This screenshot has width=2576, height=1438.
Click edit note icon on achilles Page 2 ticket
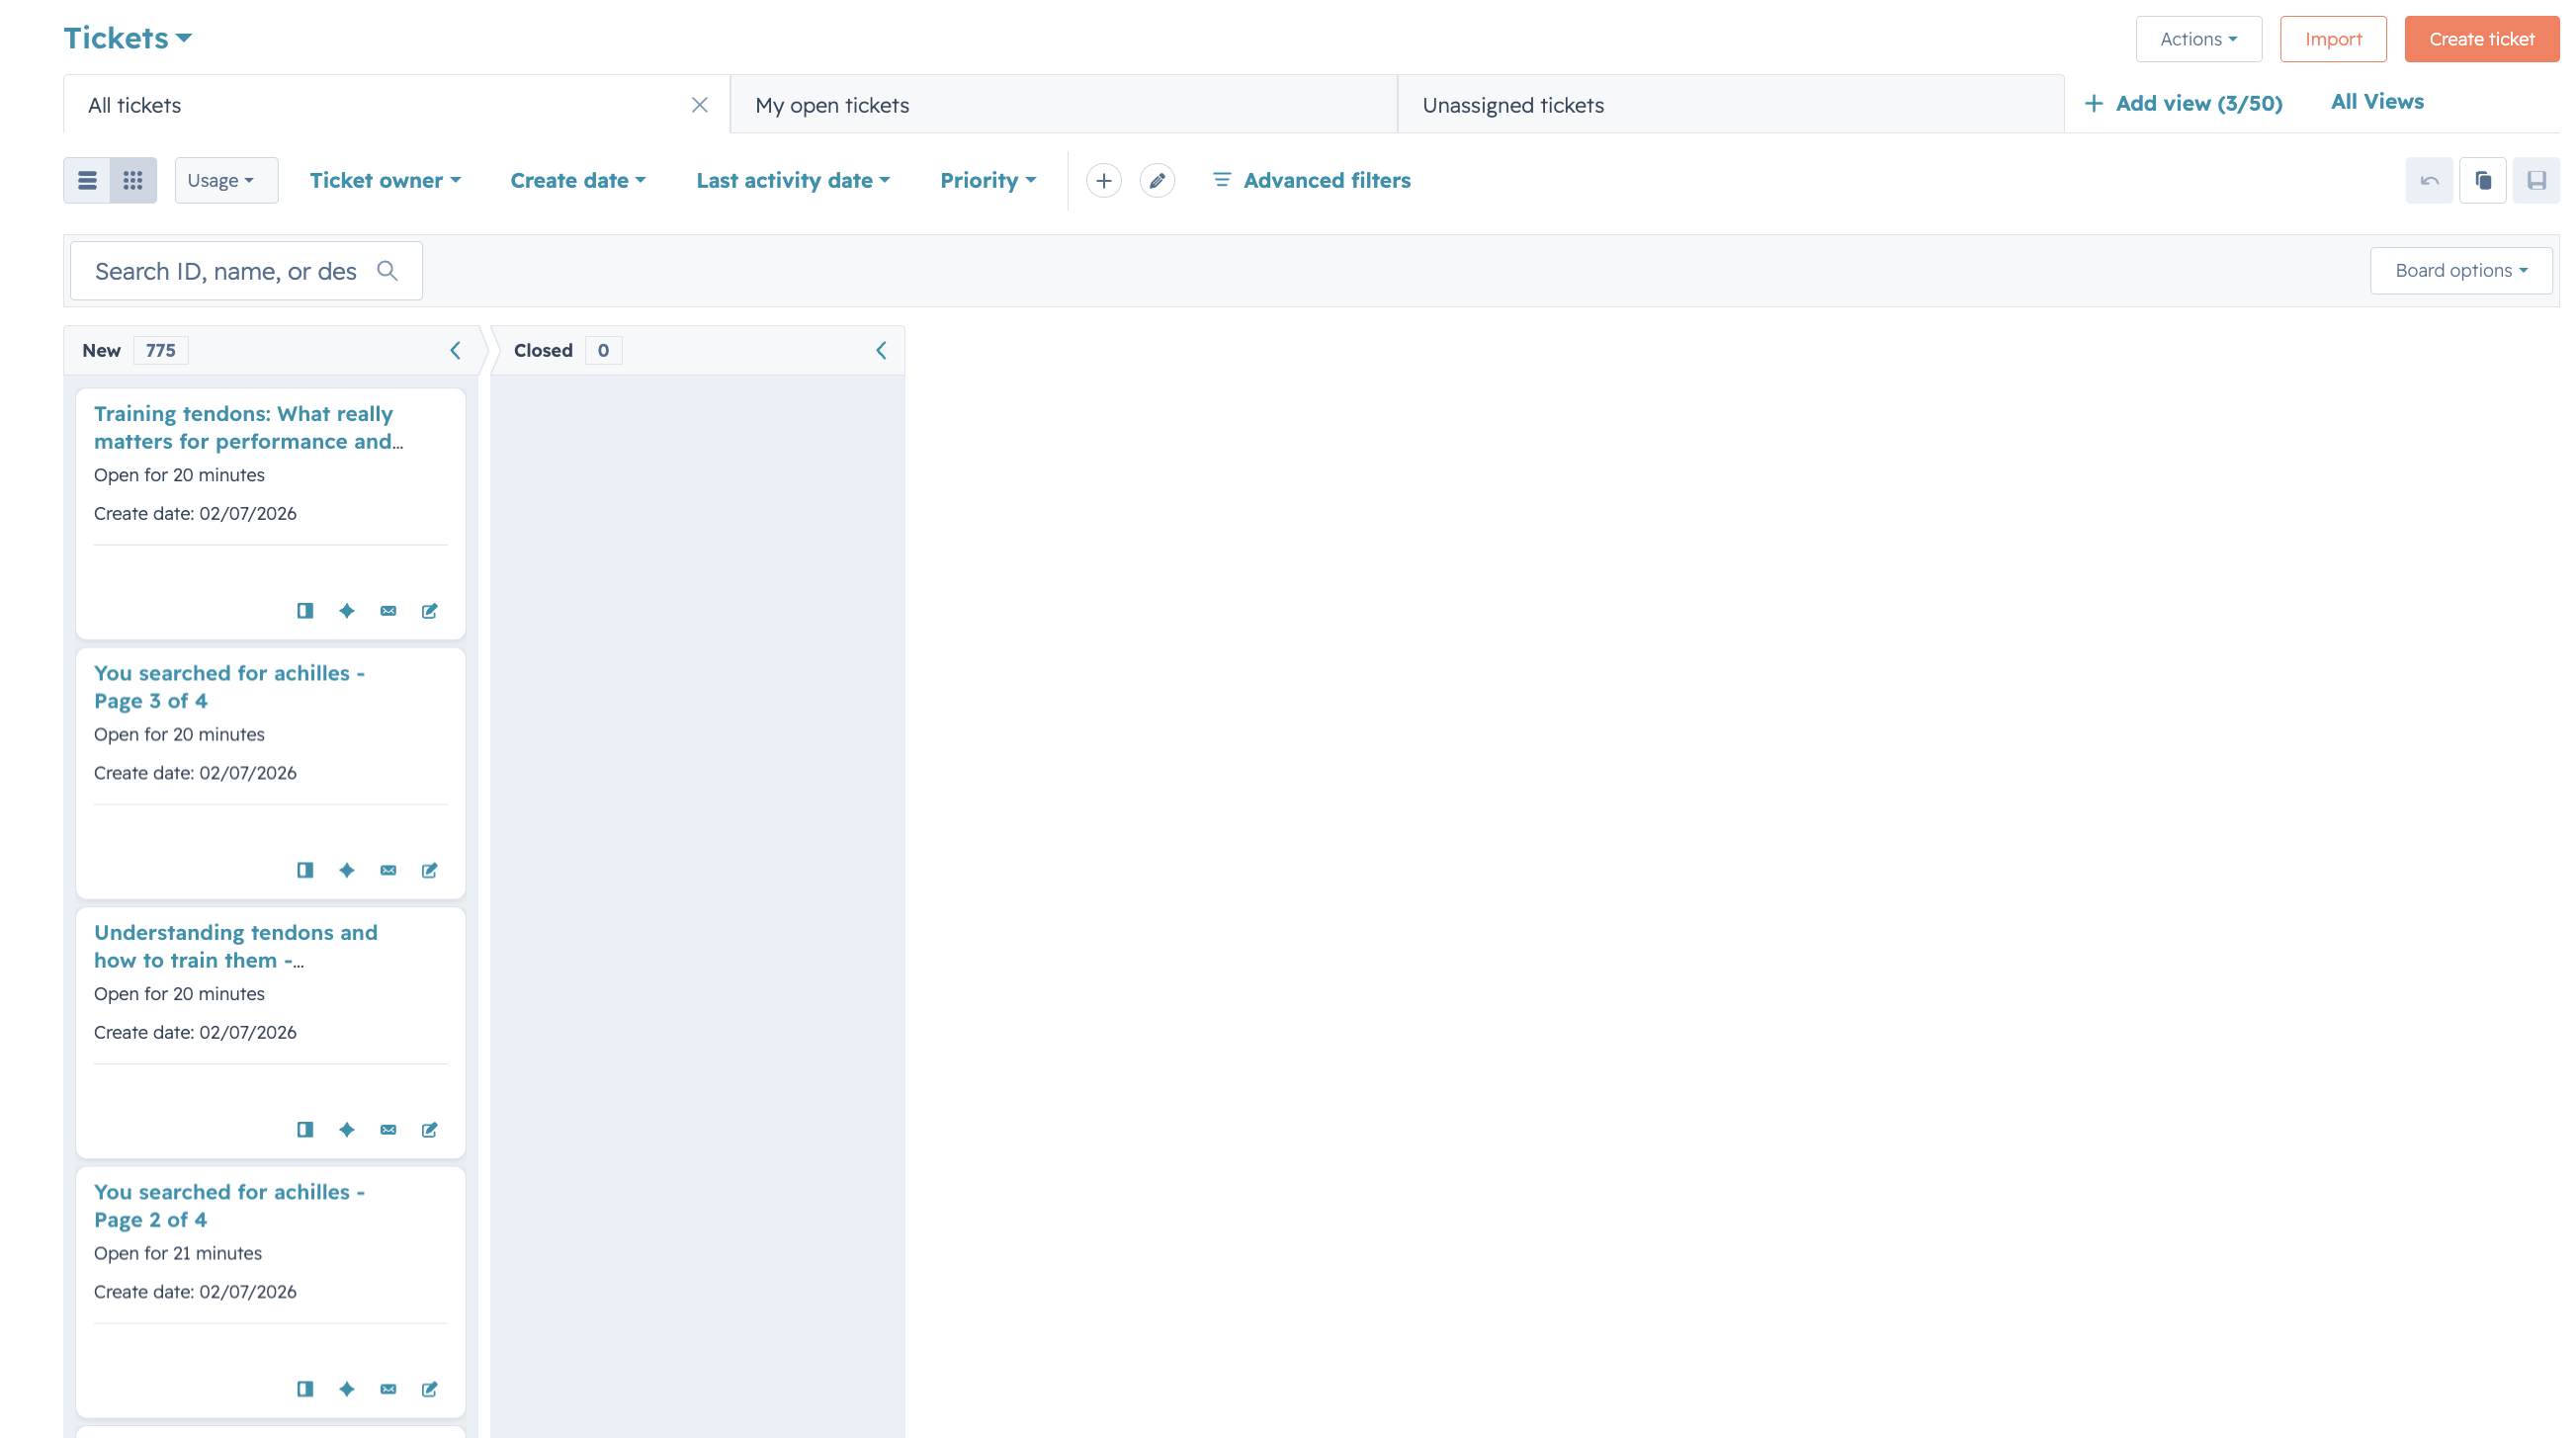(429, 1389)
